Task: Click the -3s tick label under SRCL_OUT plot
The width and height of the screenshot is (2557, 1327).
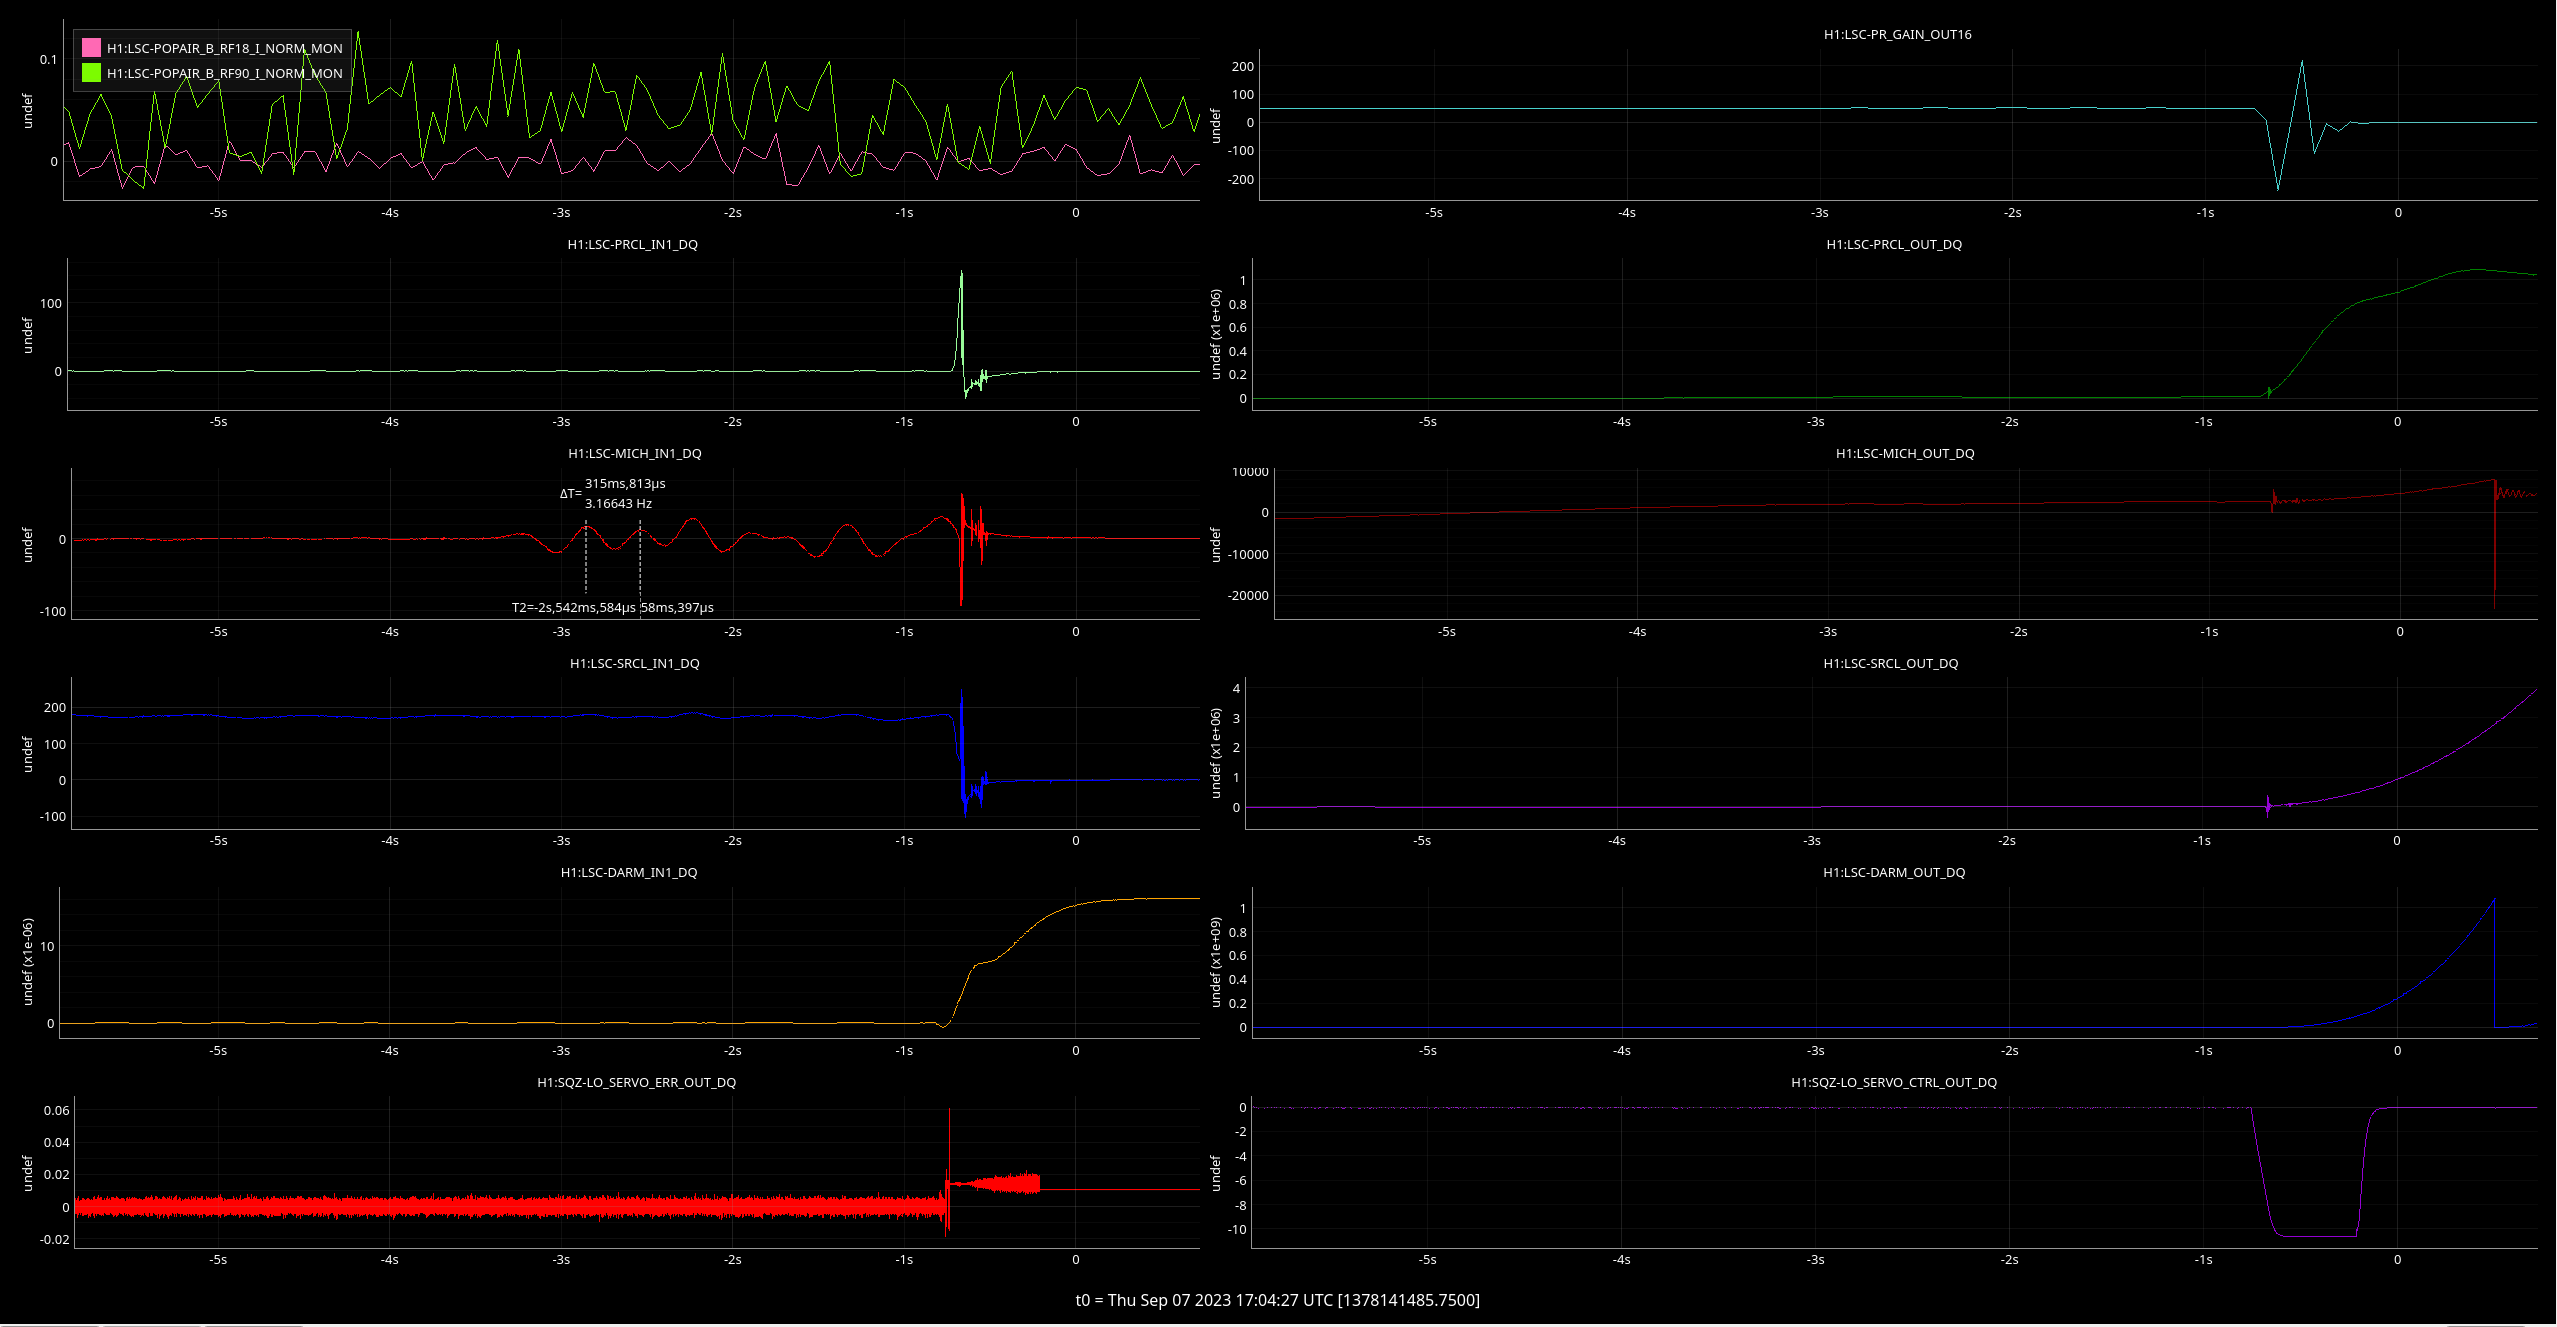Action: click(1811, 840)
